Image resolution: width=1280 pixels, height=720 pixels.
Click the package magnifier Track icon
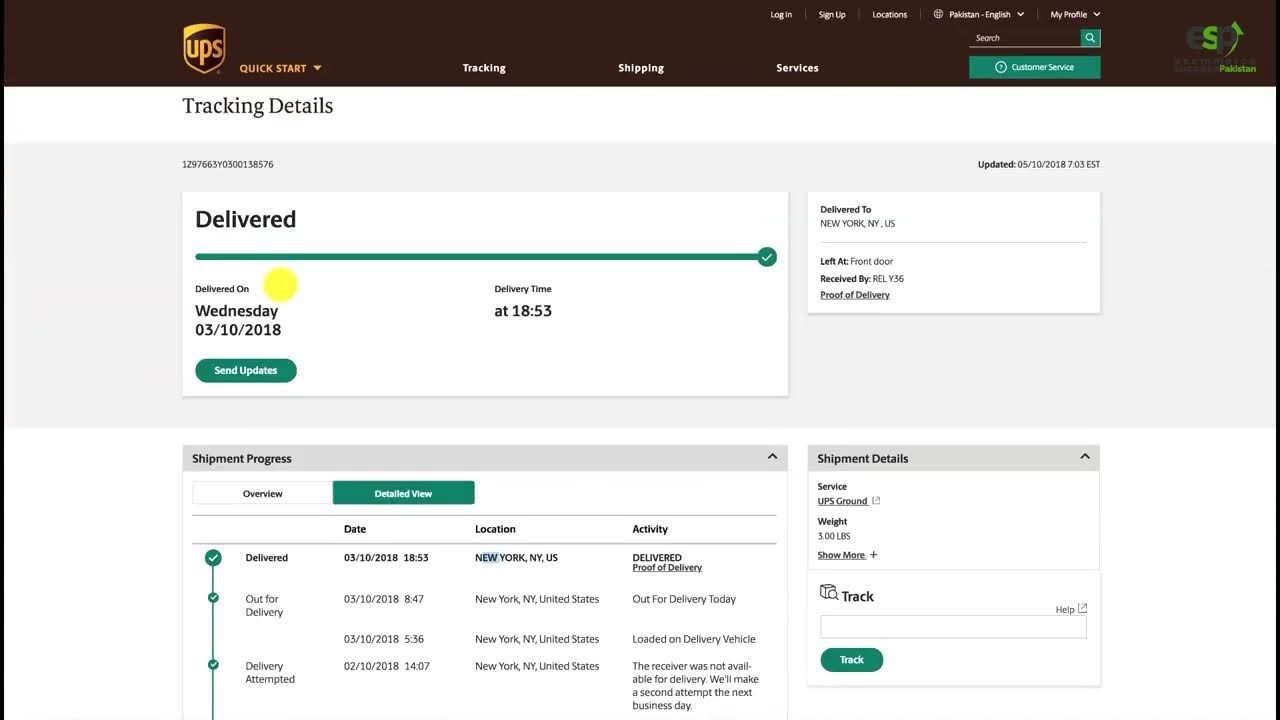point(829,592)
